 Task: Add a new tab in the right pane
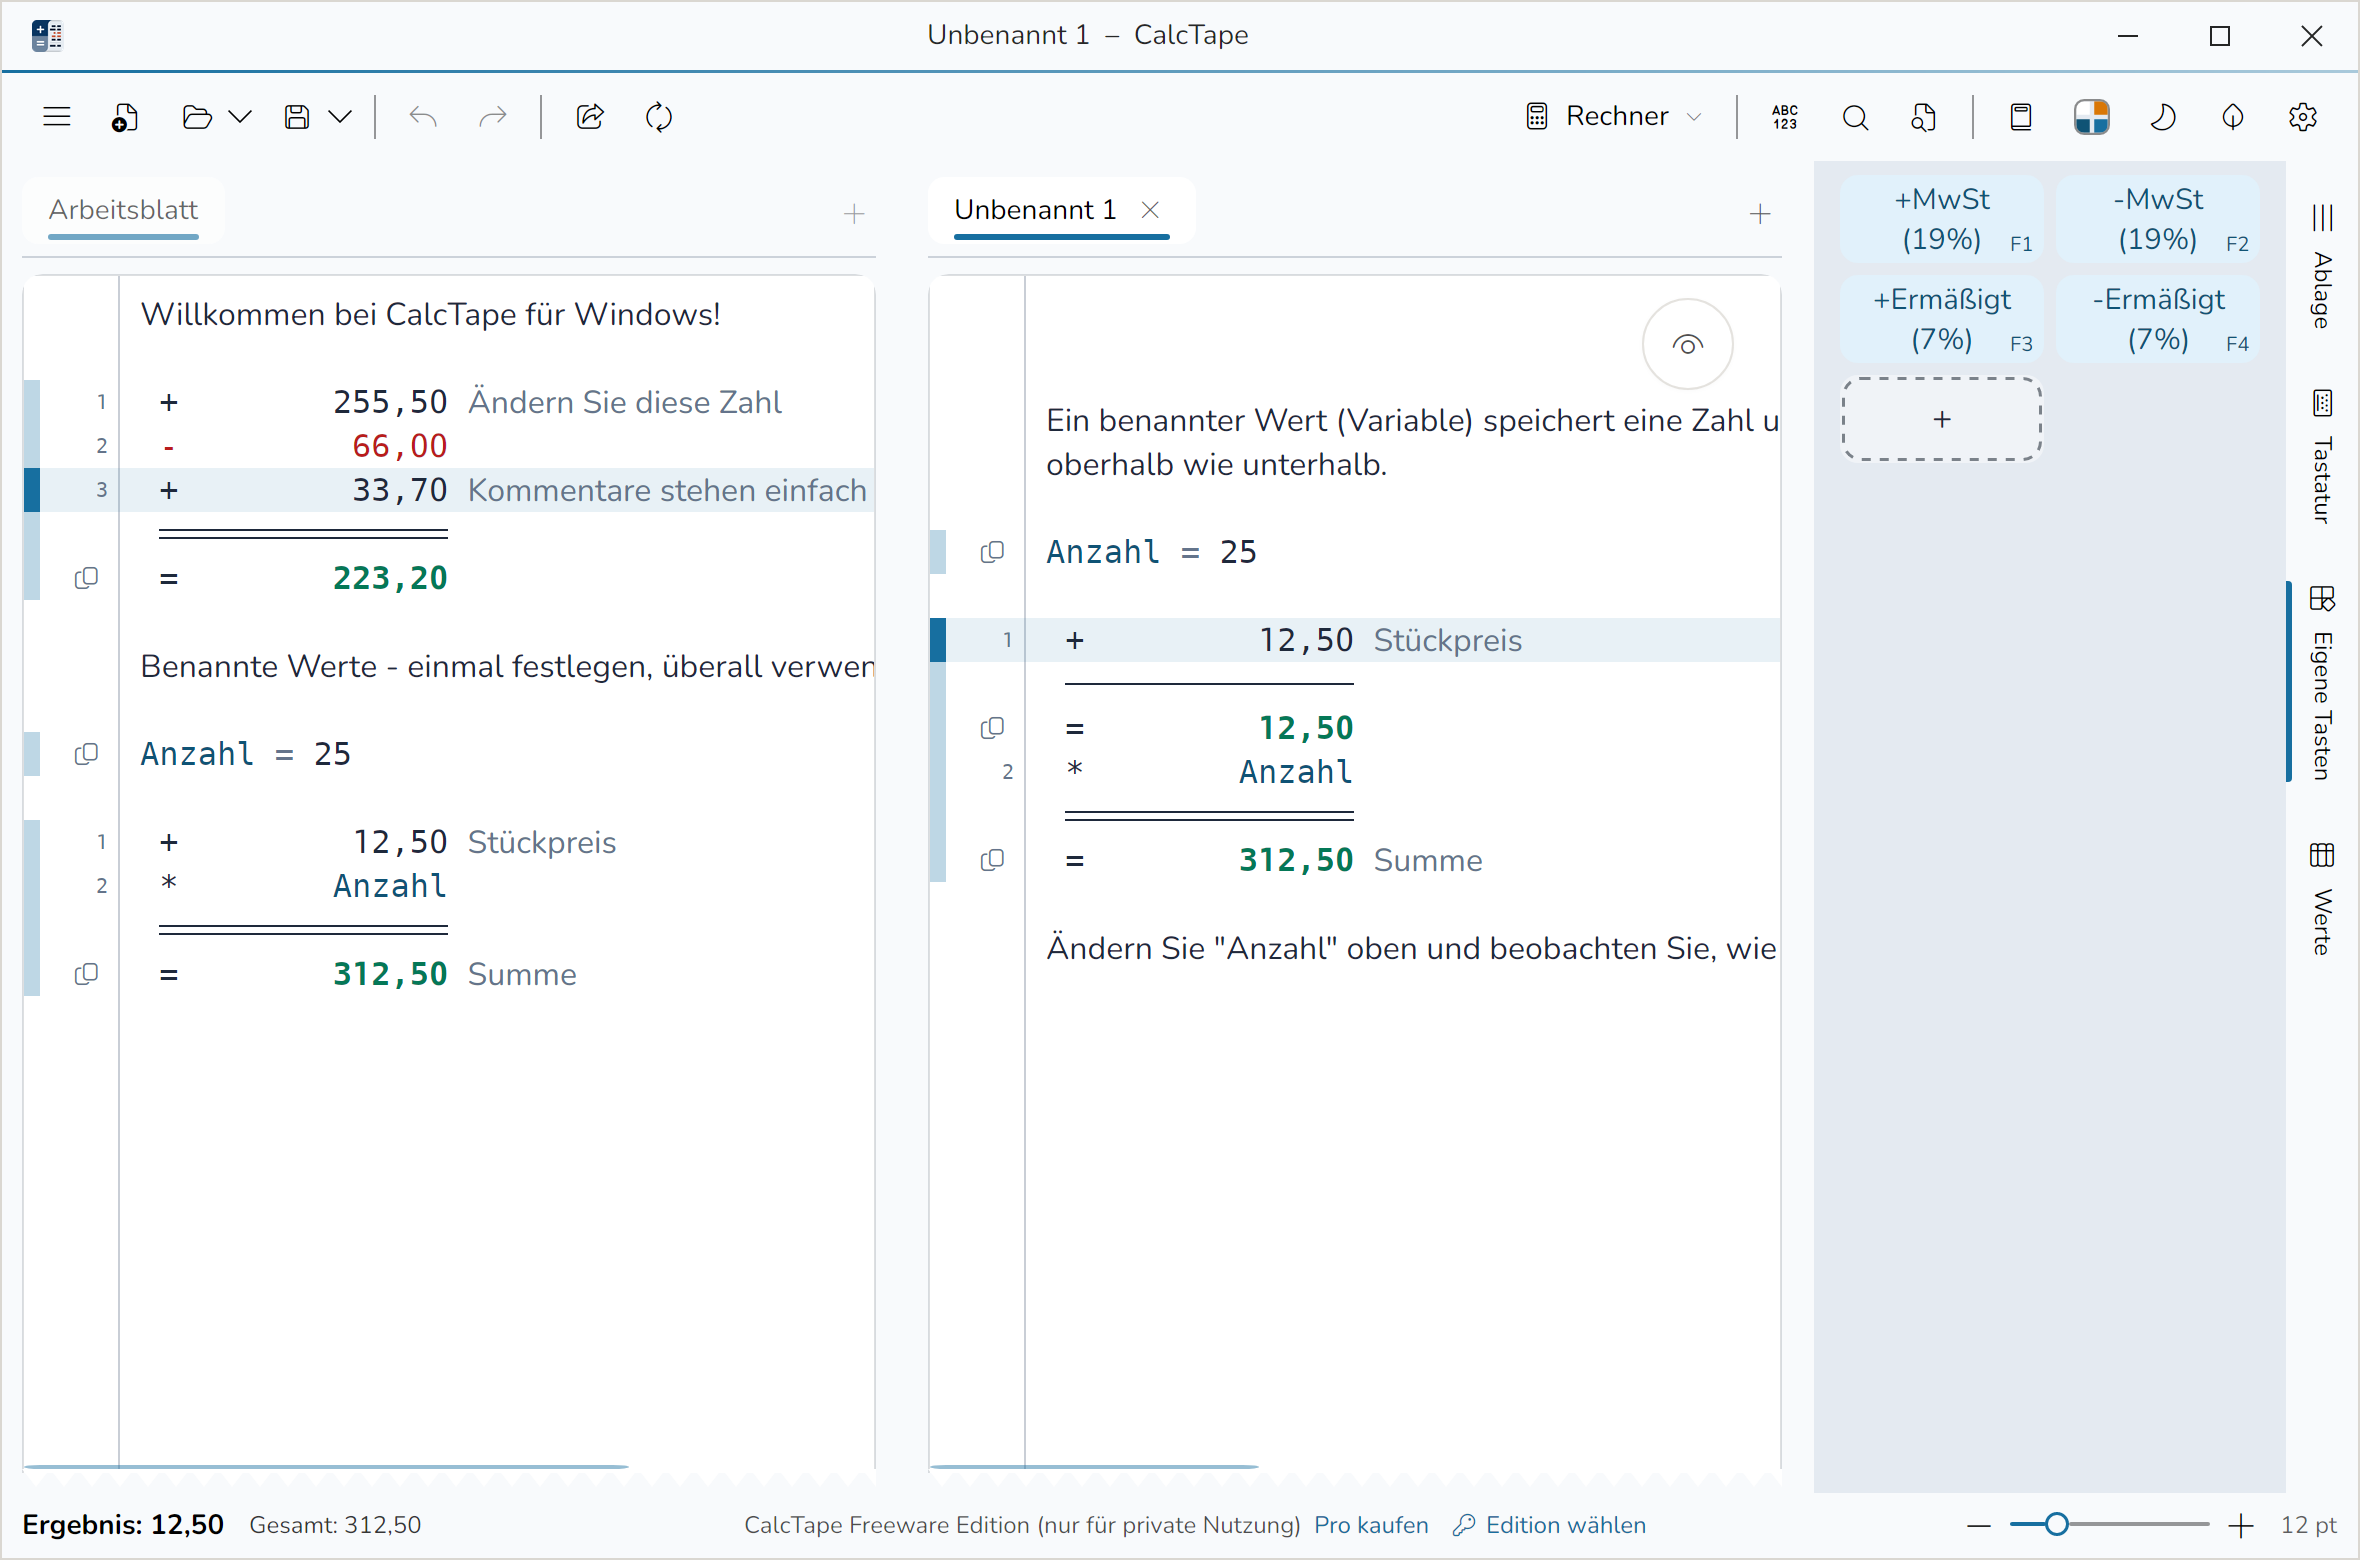point(1760,214)
